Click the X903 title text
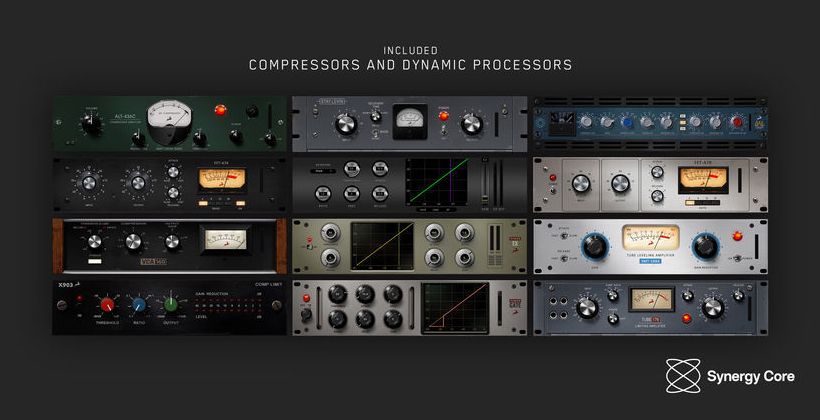This screenshot has width=820, height=420. [66, 286]
